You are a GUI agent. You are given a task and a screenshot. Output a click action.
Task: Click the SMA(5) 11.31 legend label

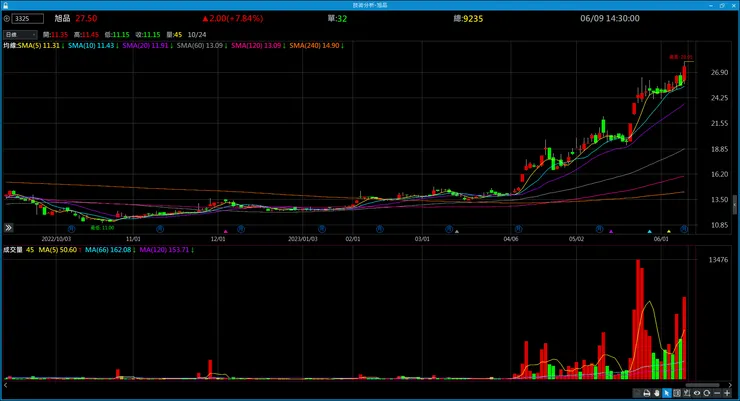[41, 46]
